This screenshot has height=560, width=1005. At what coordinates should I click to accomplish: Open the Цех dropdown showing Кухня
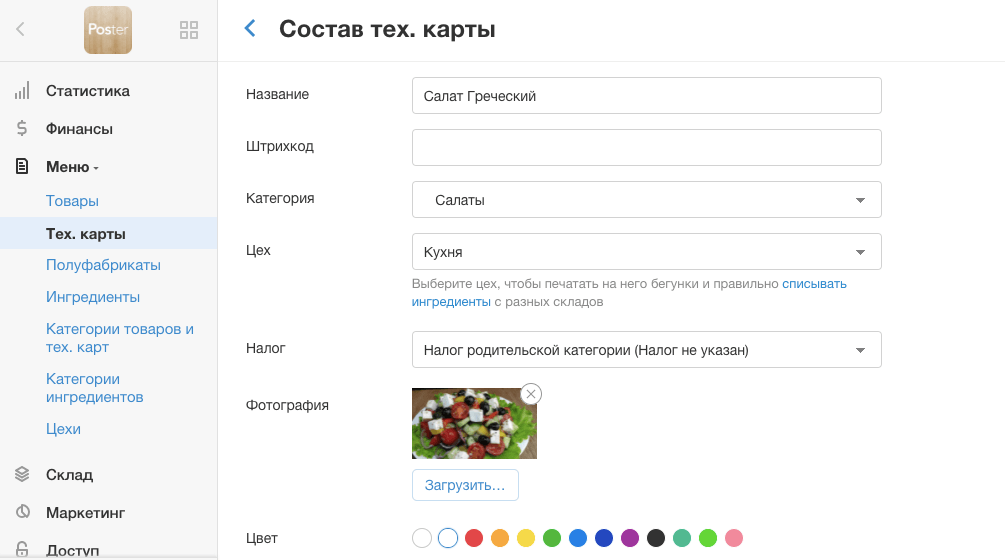click(646, 252)
